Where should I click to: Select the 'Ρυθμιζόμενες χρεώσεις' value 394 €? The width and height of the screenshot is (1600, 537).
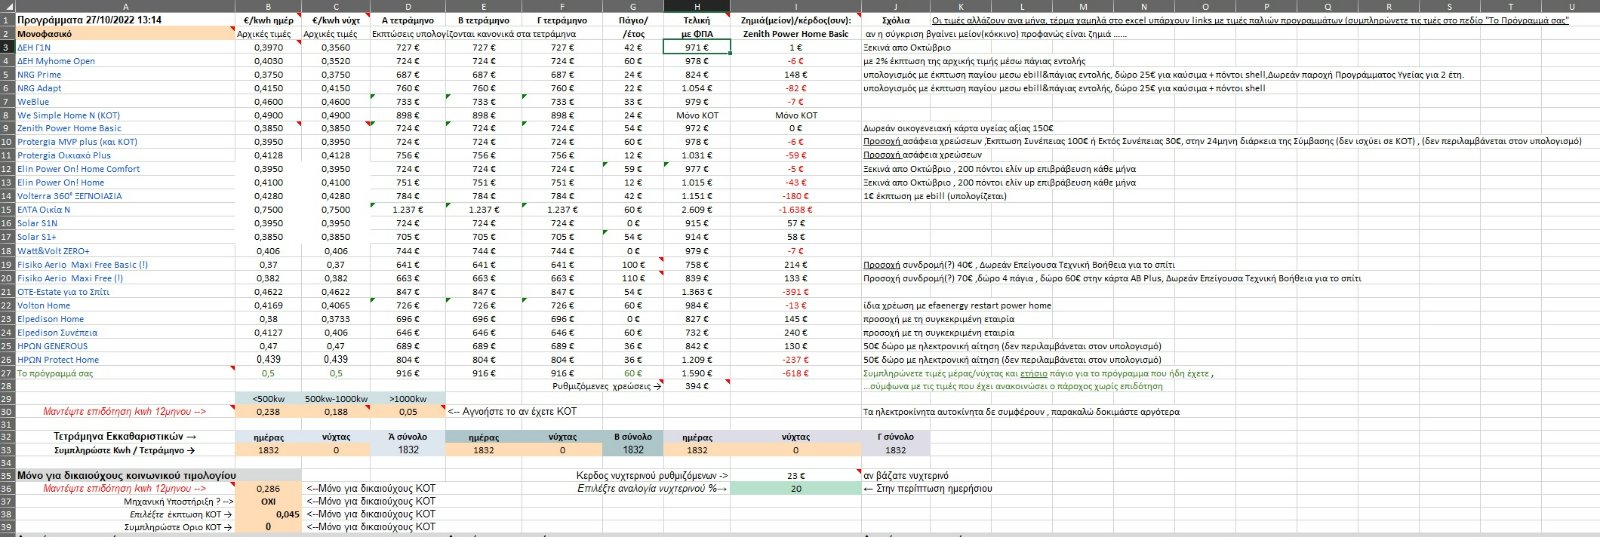pyautogui.click(x=697, y=386)
